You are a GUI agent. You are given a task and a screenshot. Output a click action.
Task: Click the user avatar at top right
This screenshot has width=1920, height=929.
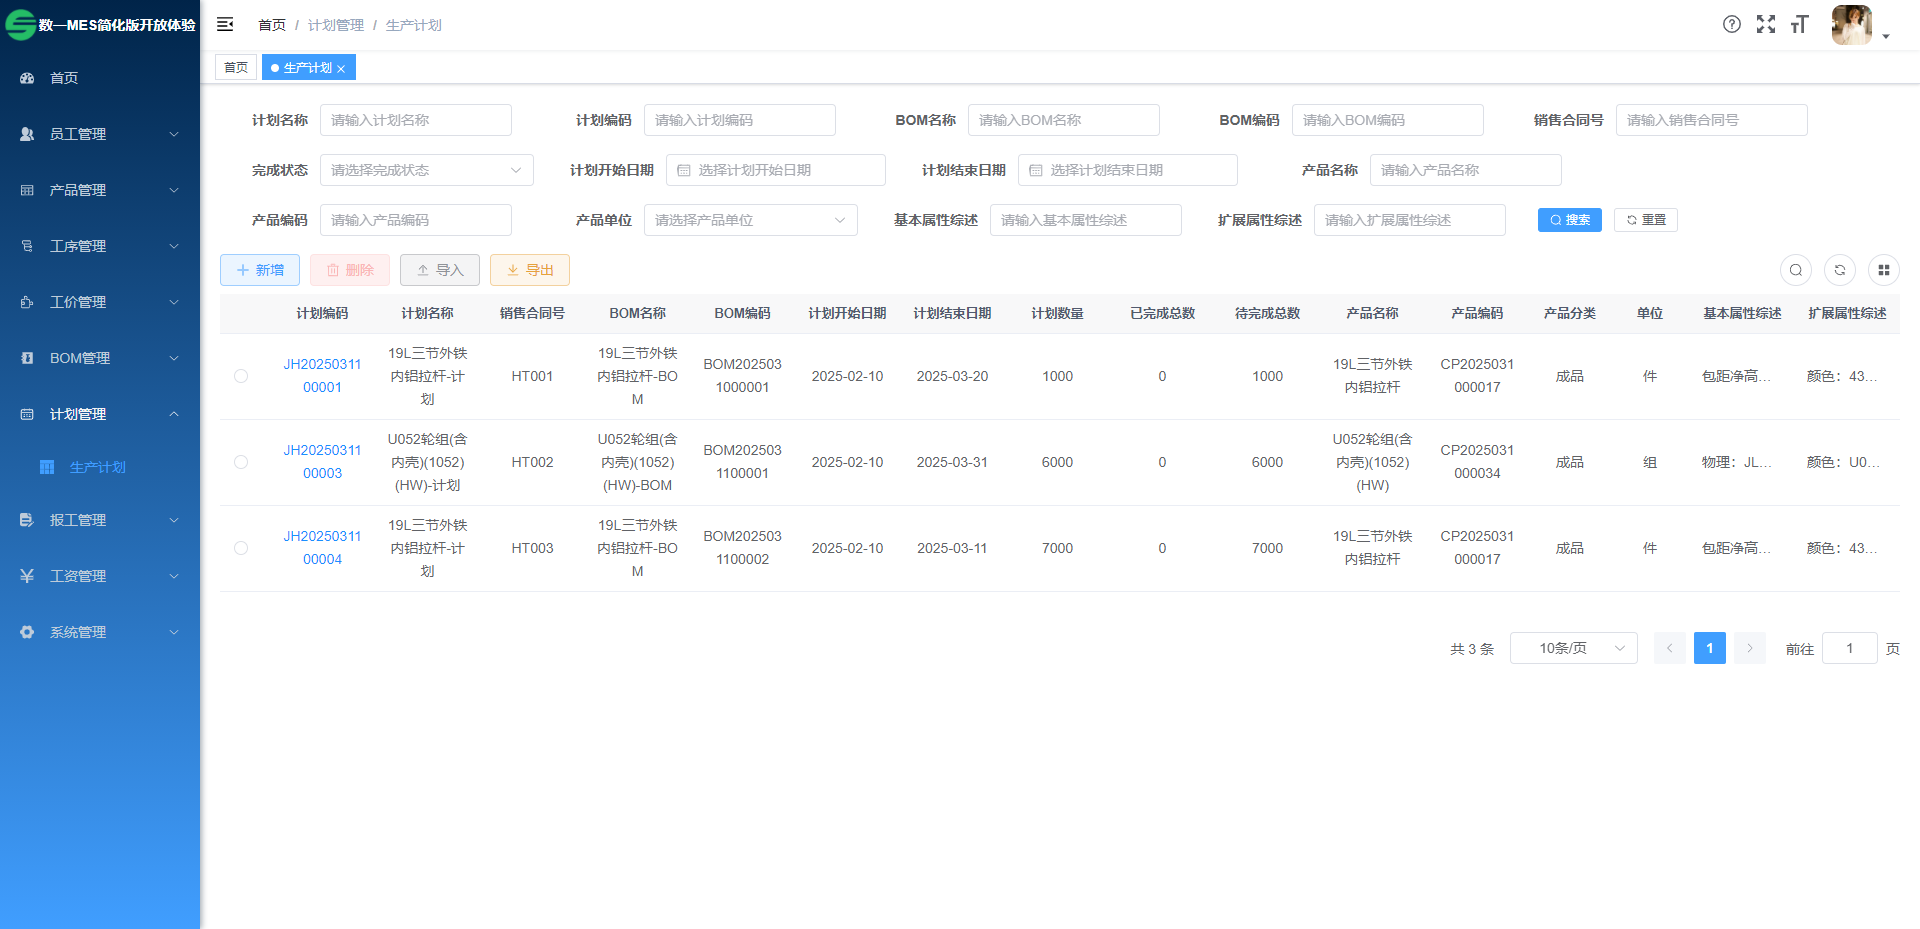coord(1851,25)
